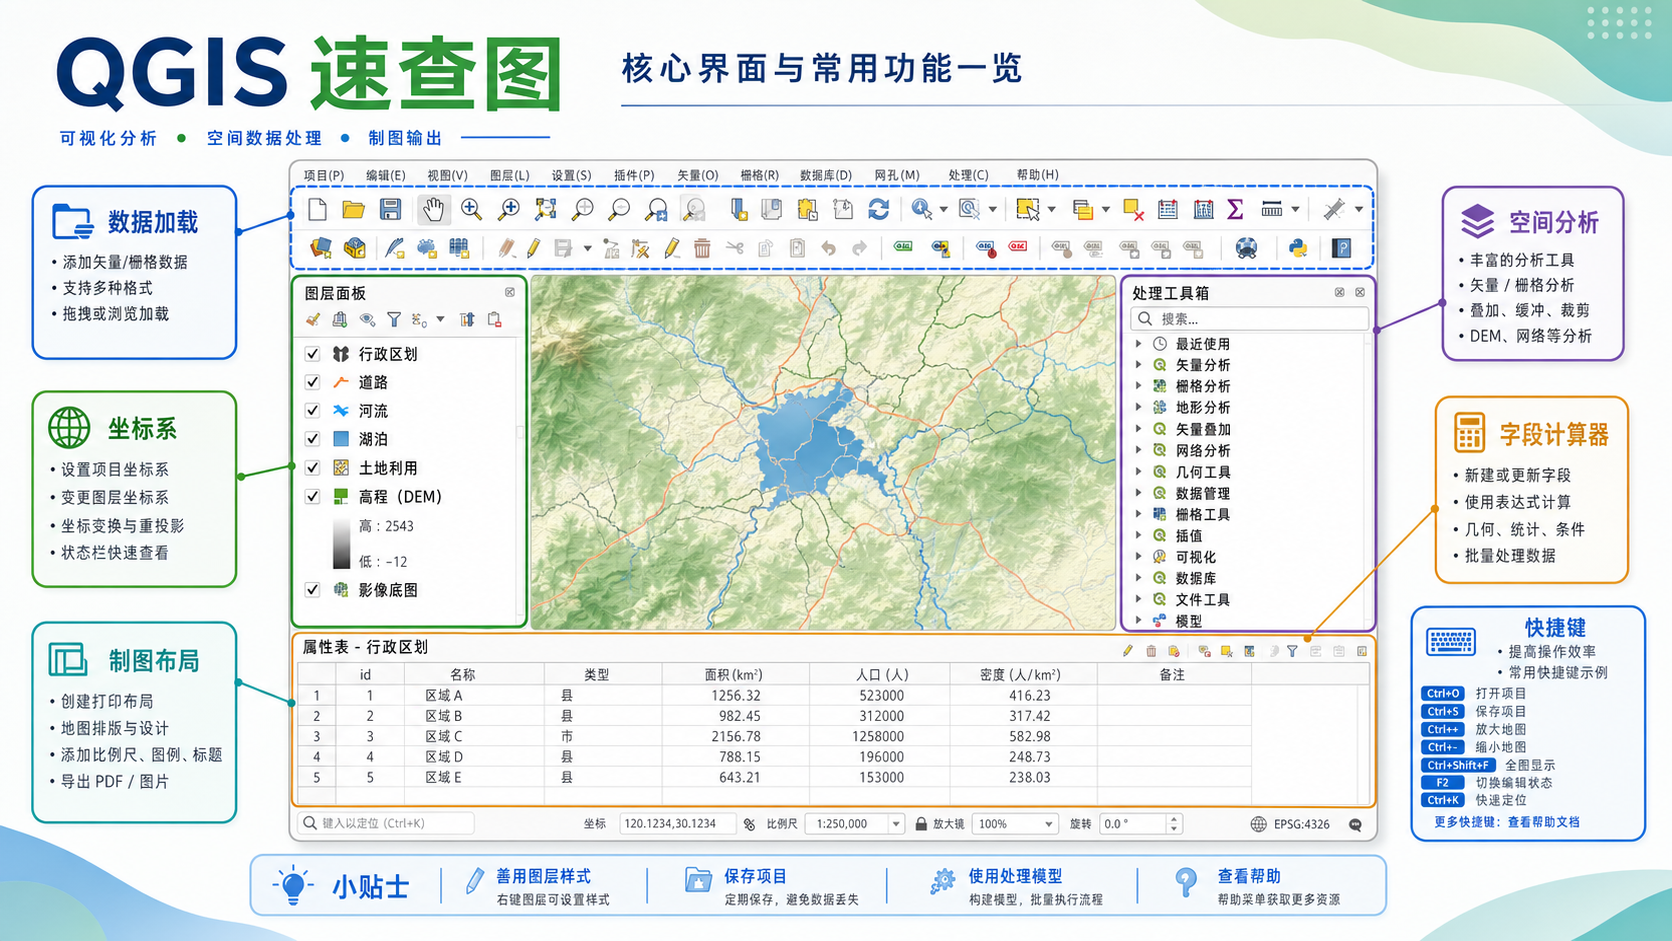Click the toolbox 搜索 search field
The width and height of the screenshot is (1672, 941).
(x=1250, y=319)
